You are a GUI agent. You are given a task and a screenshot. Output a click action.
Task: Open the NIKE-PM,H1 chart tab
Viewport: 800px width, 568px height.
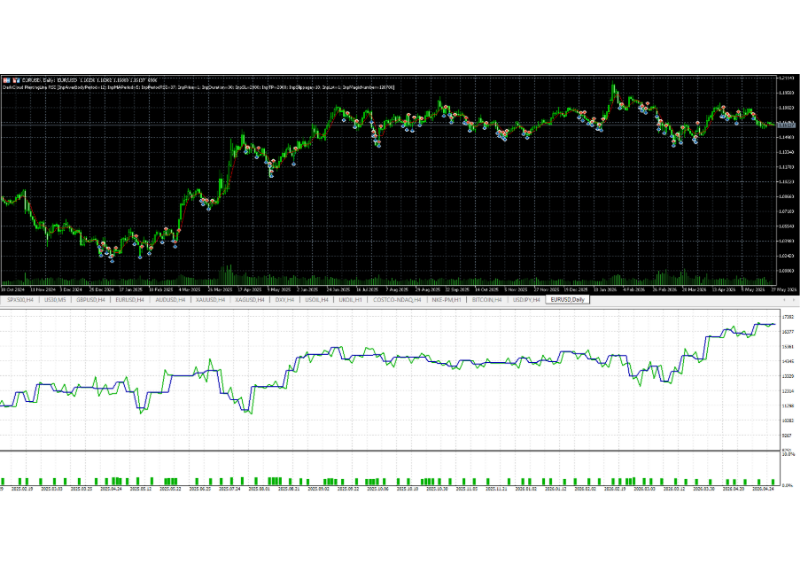coord(446,300)
